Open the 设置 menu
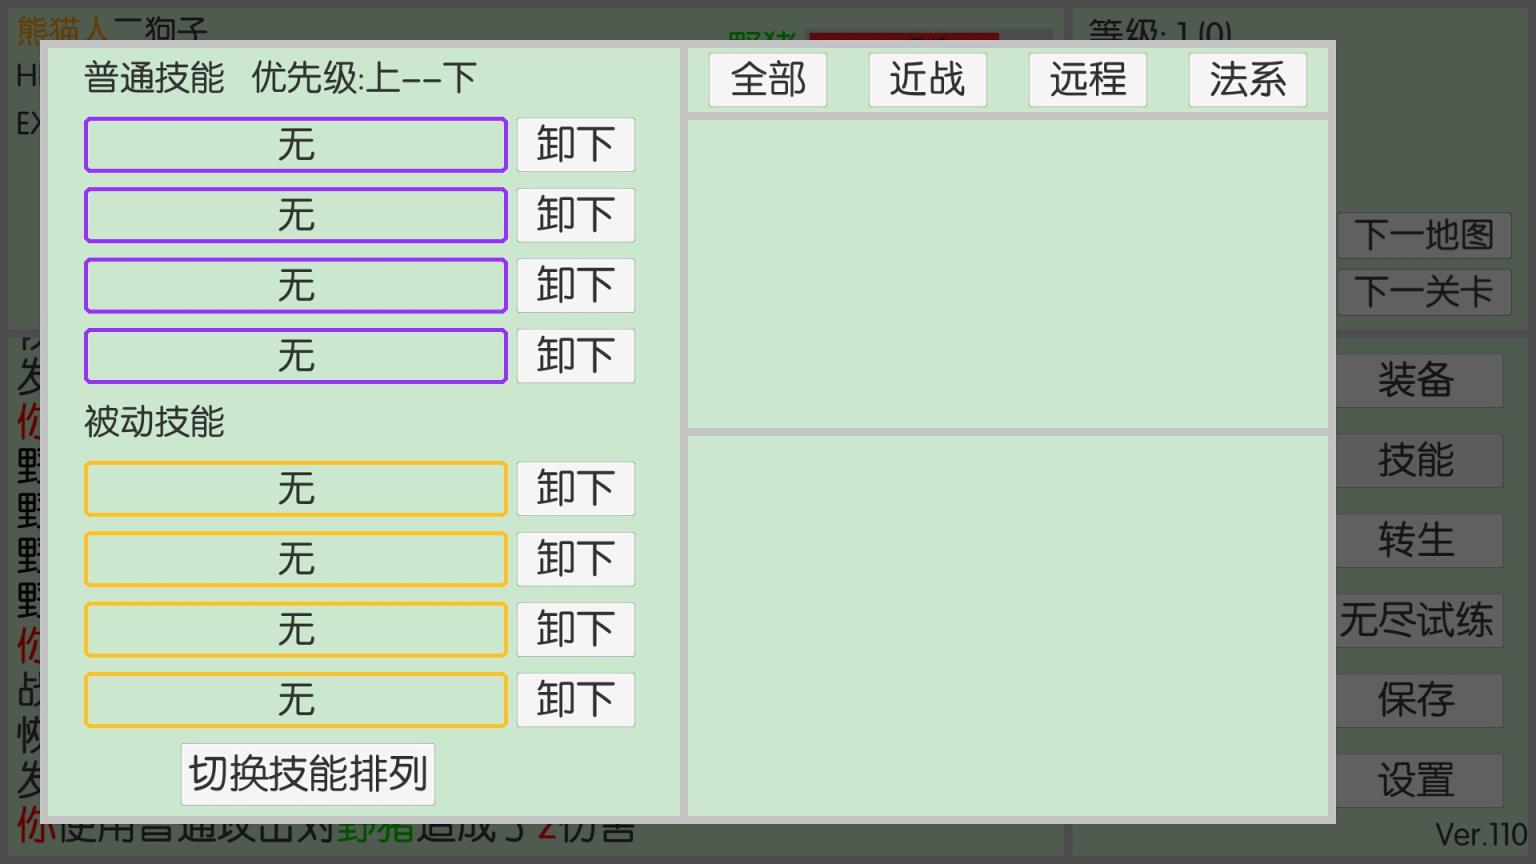Screen dimensions: 1536x864 click(x=1420, y=780)
